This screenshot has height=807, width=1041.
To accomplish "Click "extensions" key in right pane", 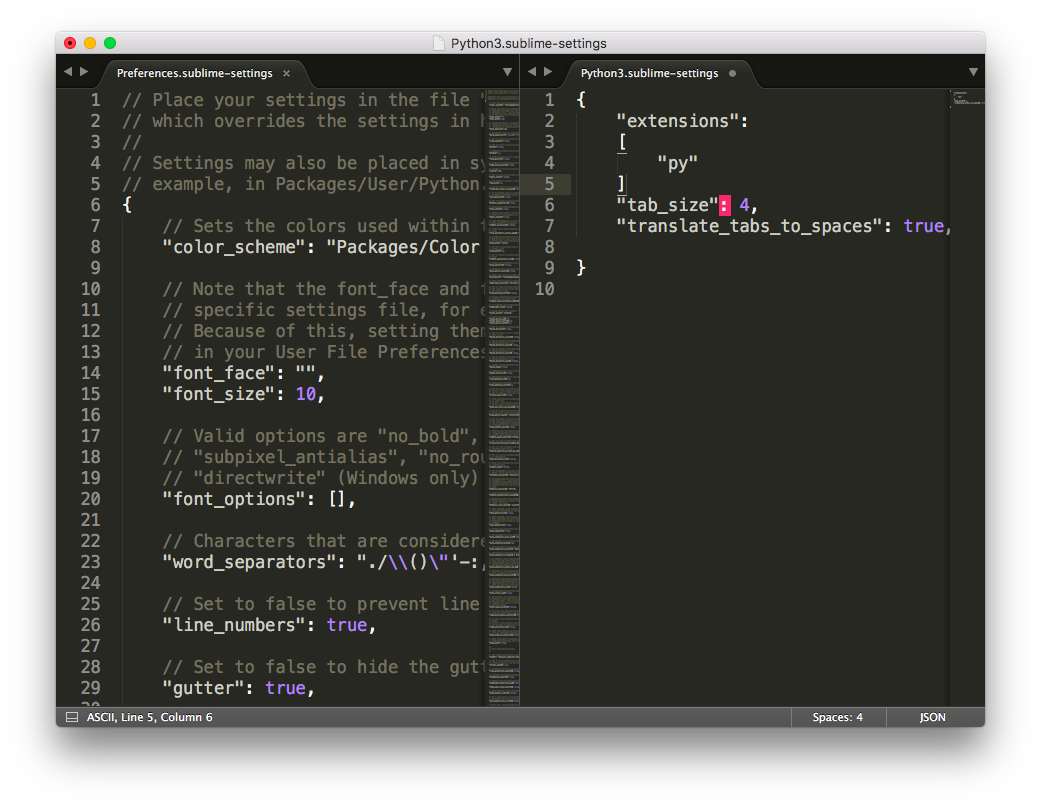I will (677, 121).
